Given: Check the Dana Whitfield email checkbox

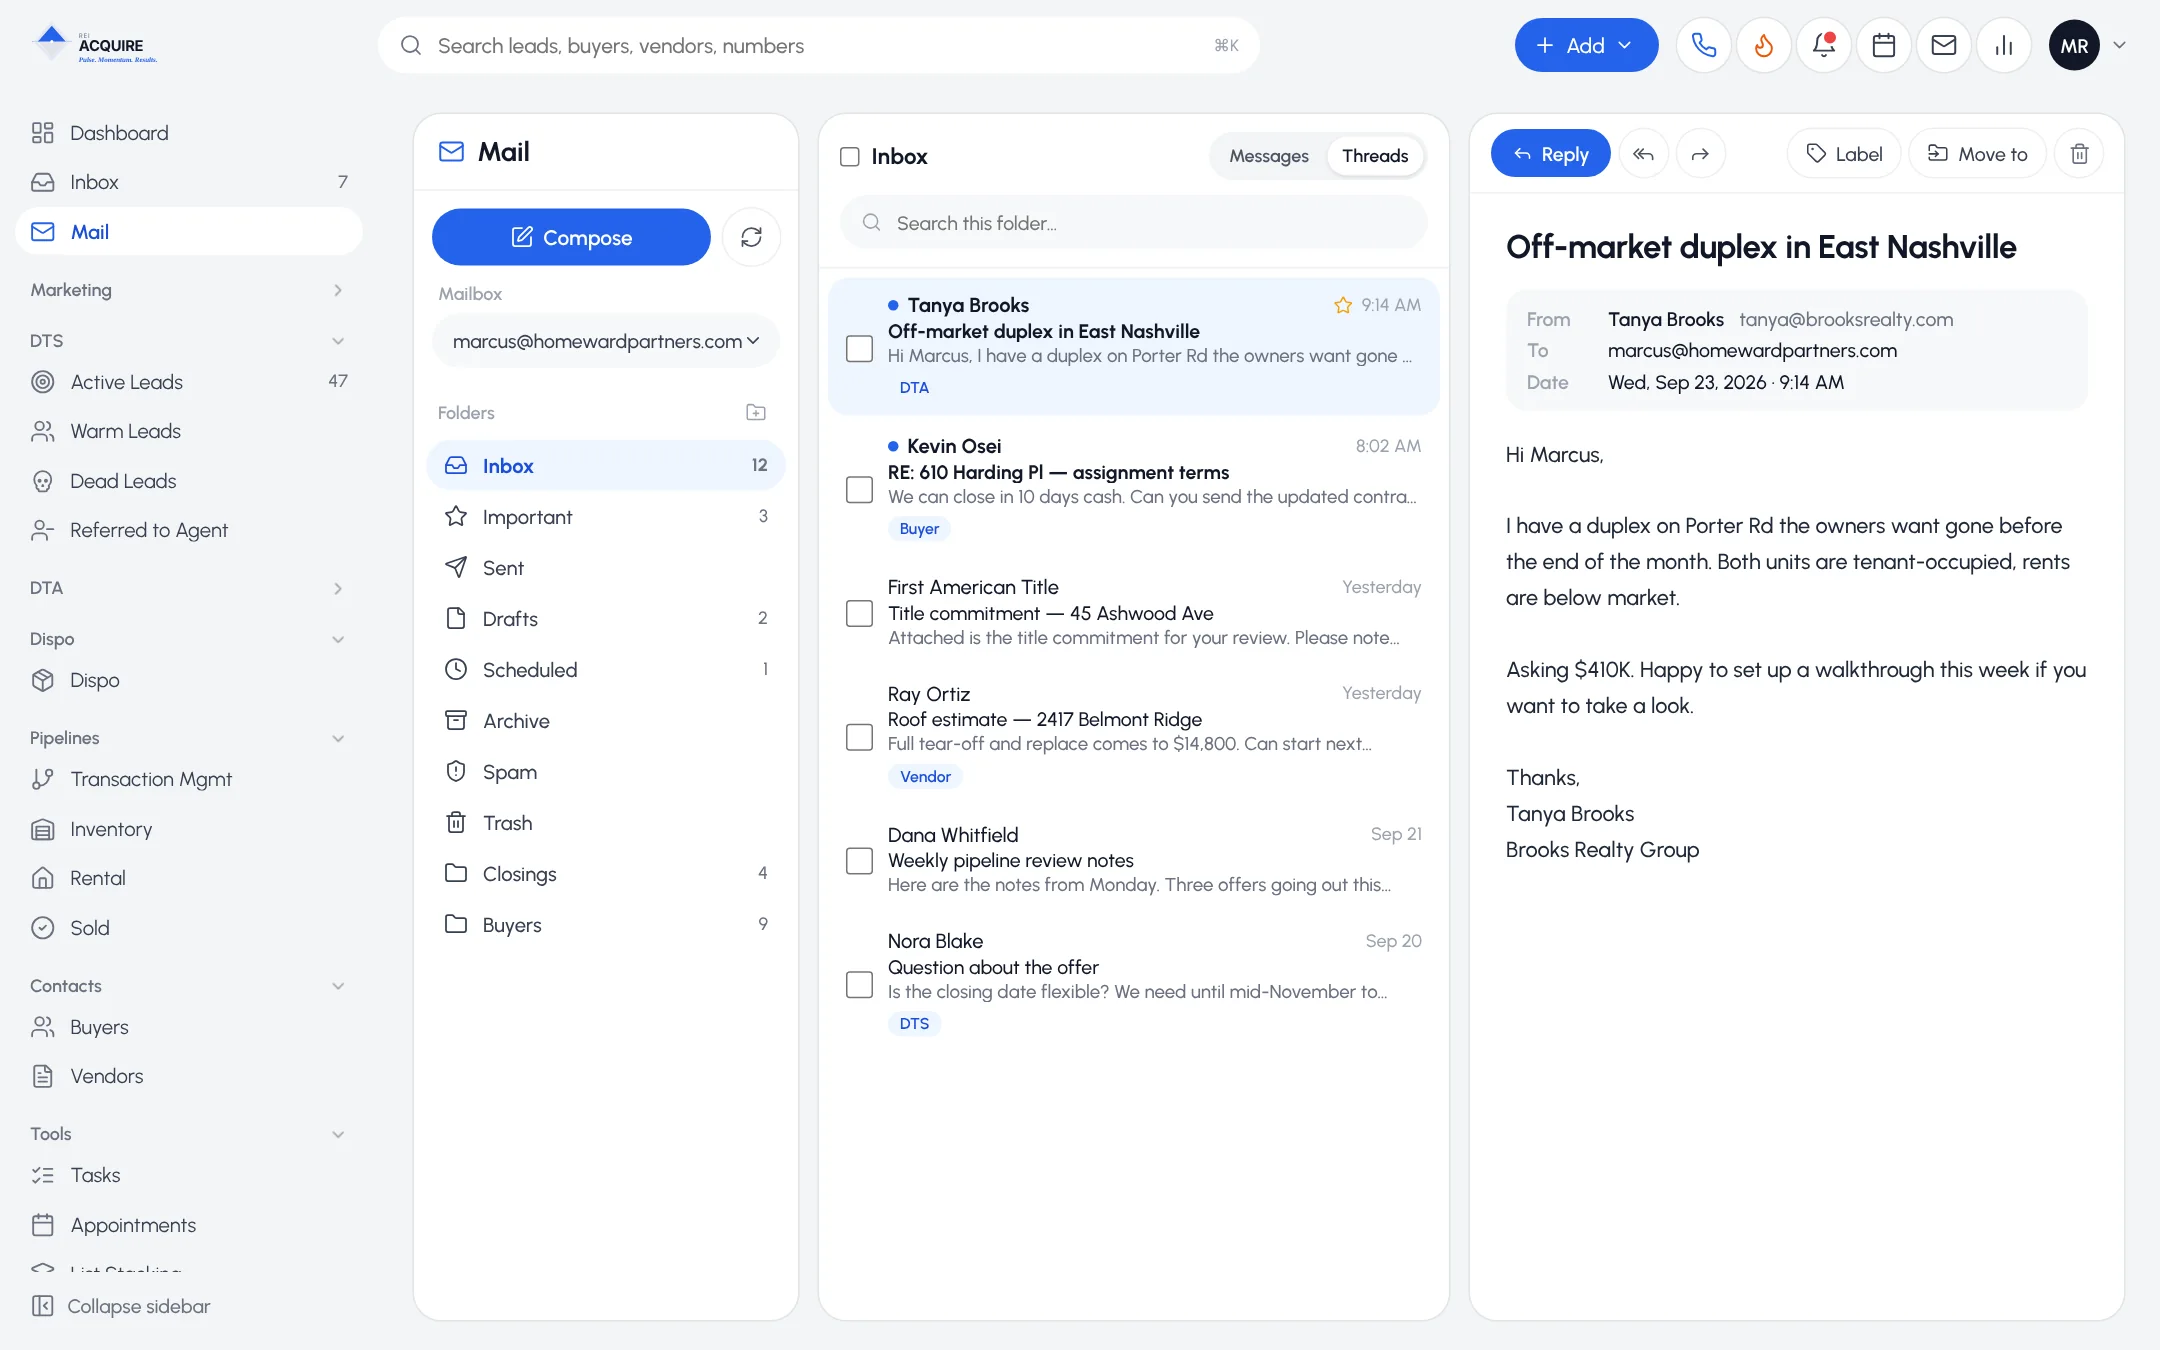Looking at the screenshot, I should pyautogui.click(x=859, y=861).
